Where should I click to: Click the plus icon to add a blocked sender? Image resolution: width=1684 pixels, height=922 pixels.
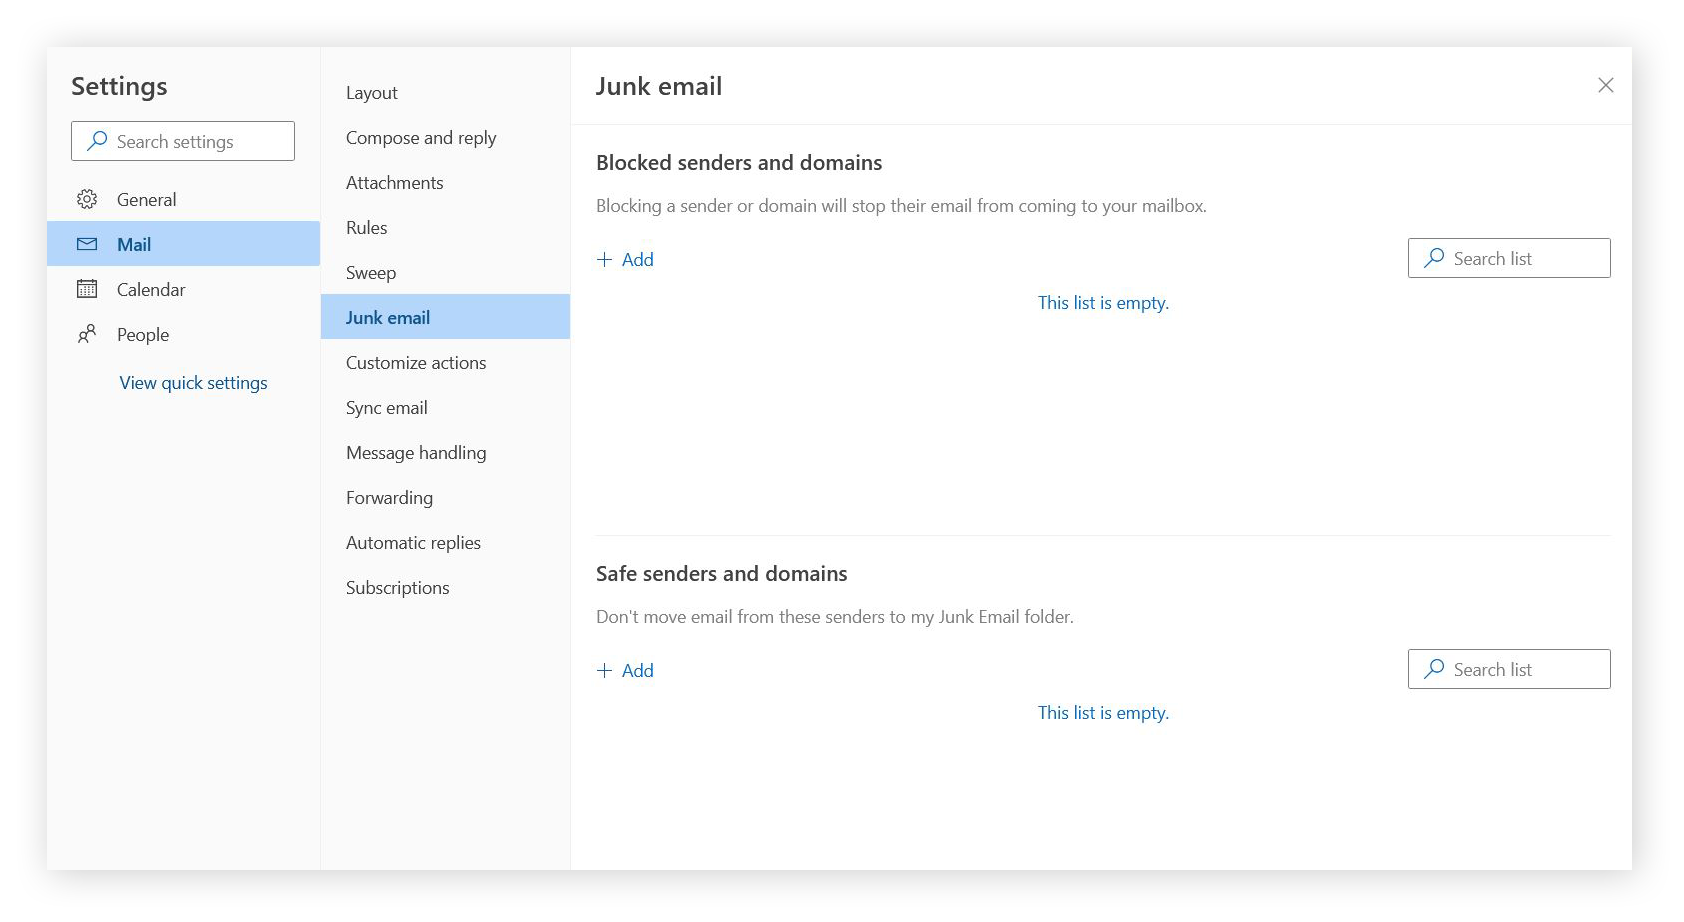[x=605, y=259]
